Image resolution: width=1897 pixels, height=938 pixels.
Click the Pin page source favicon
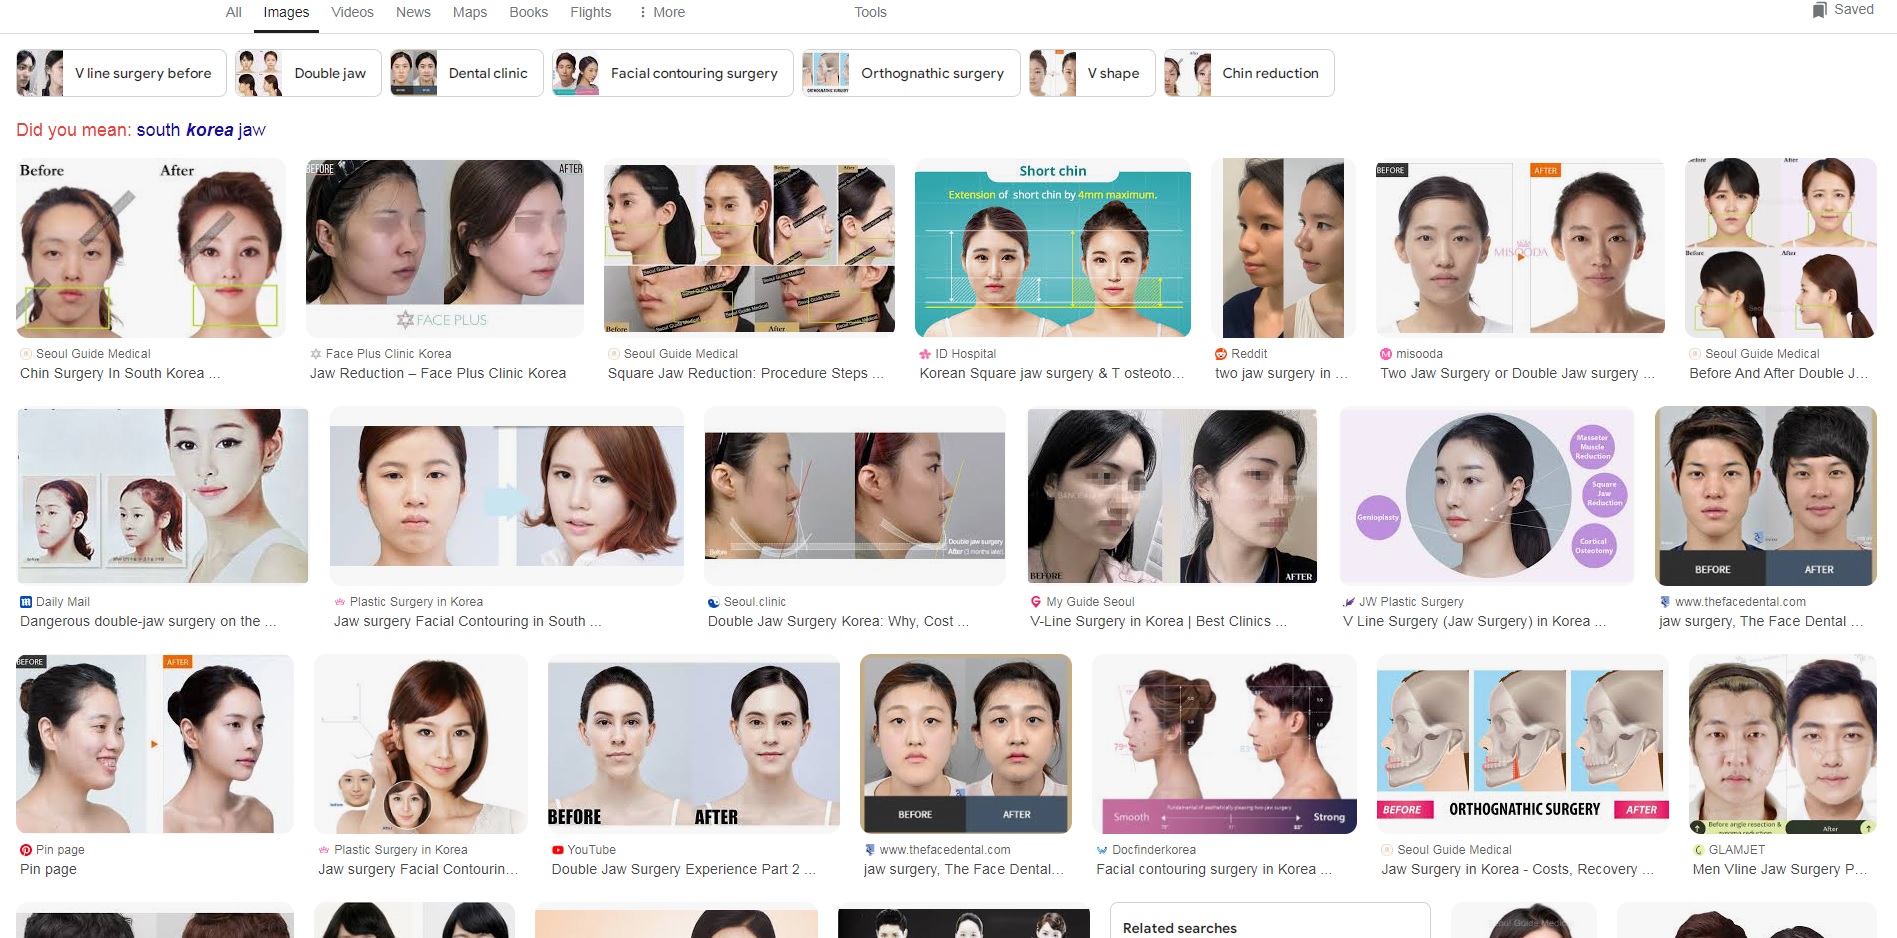coord(26,850)
